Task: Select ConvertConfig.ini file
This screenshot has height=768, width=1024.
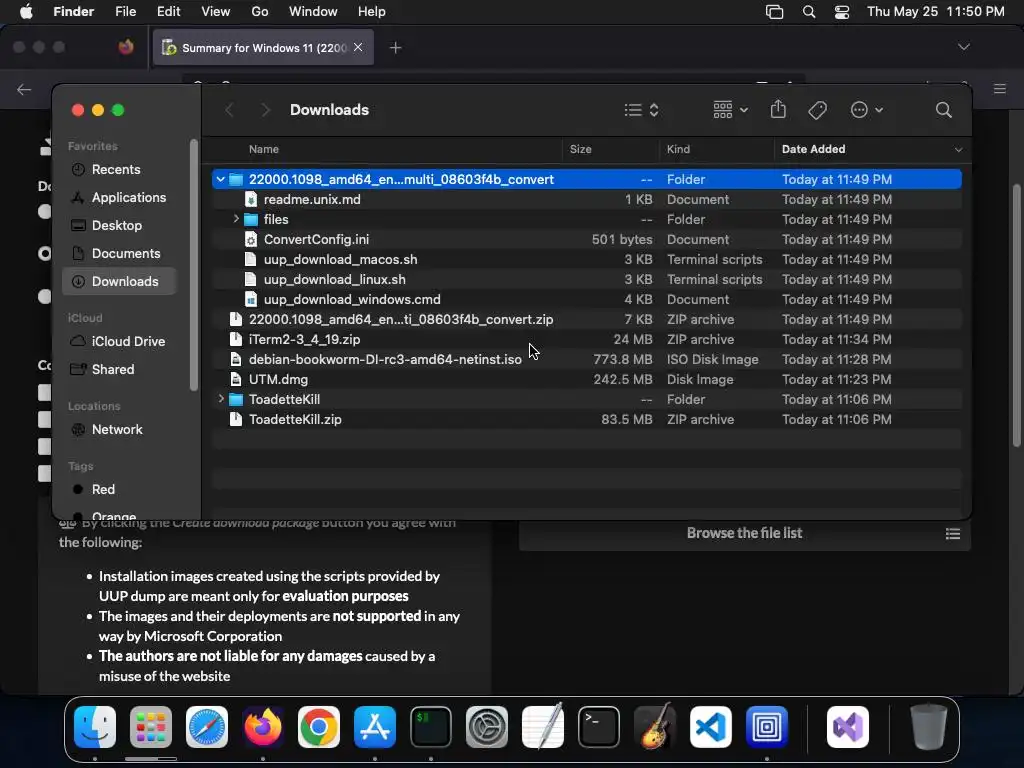Action: point(586,240)
